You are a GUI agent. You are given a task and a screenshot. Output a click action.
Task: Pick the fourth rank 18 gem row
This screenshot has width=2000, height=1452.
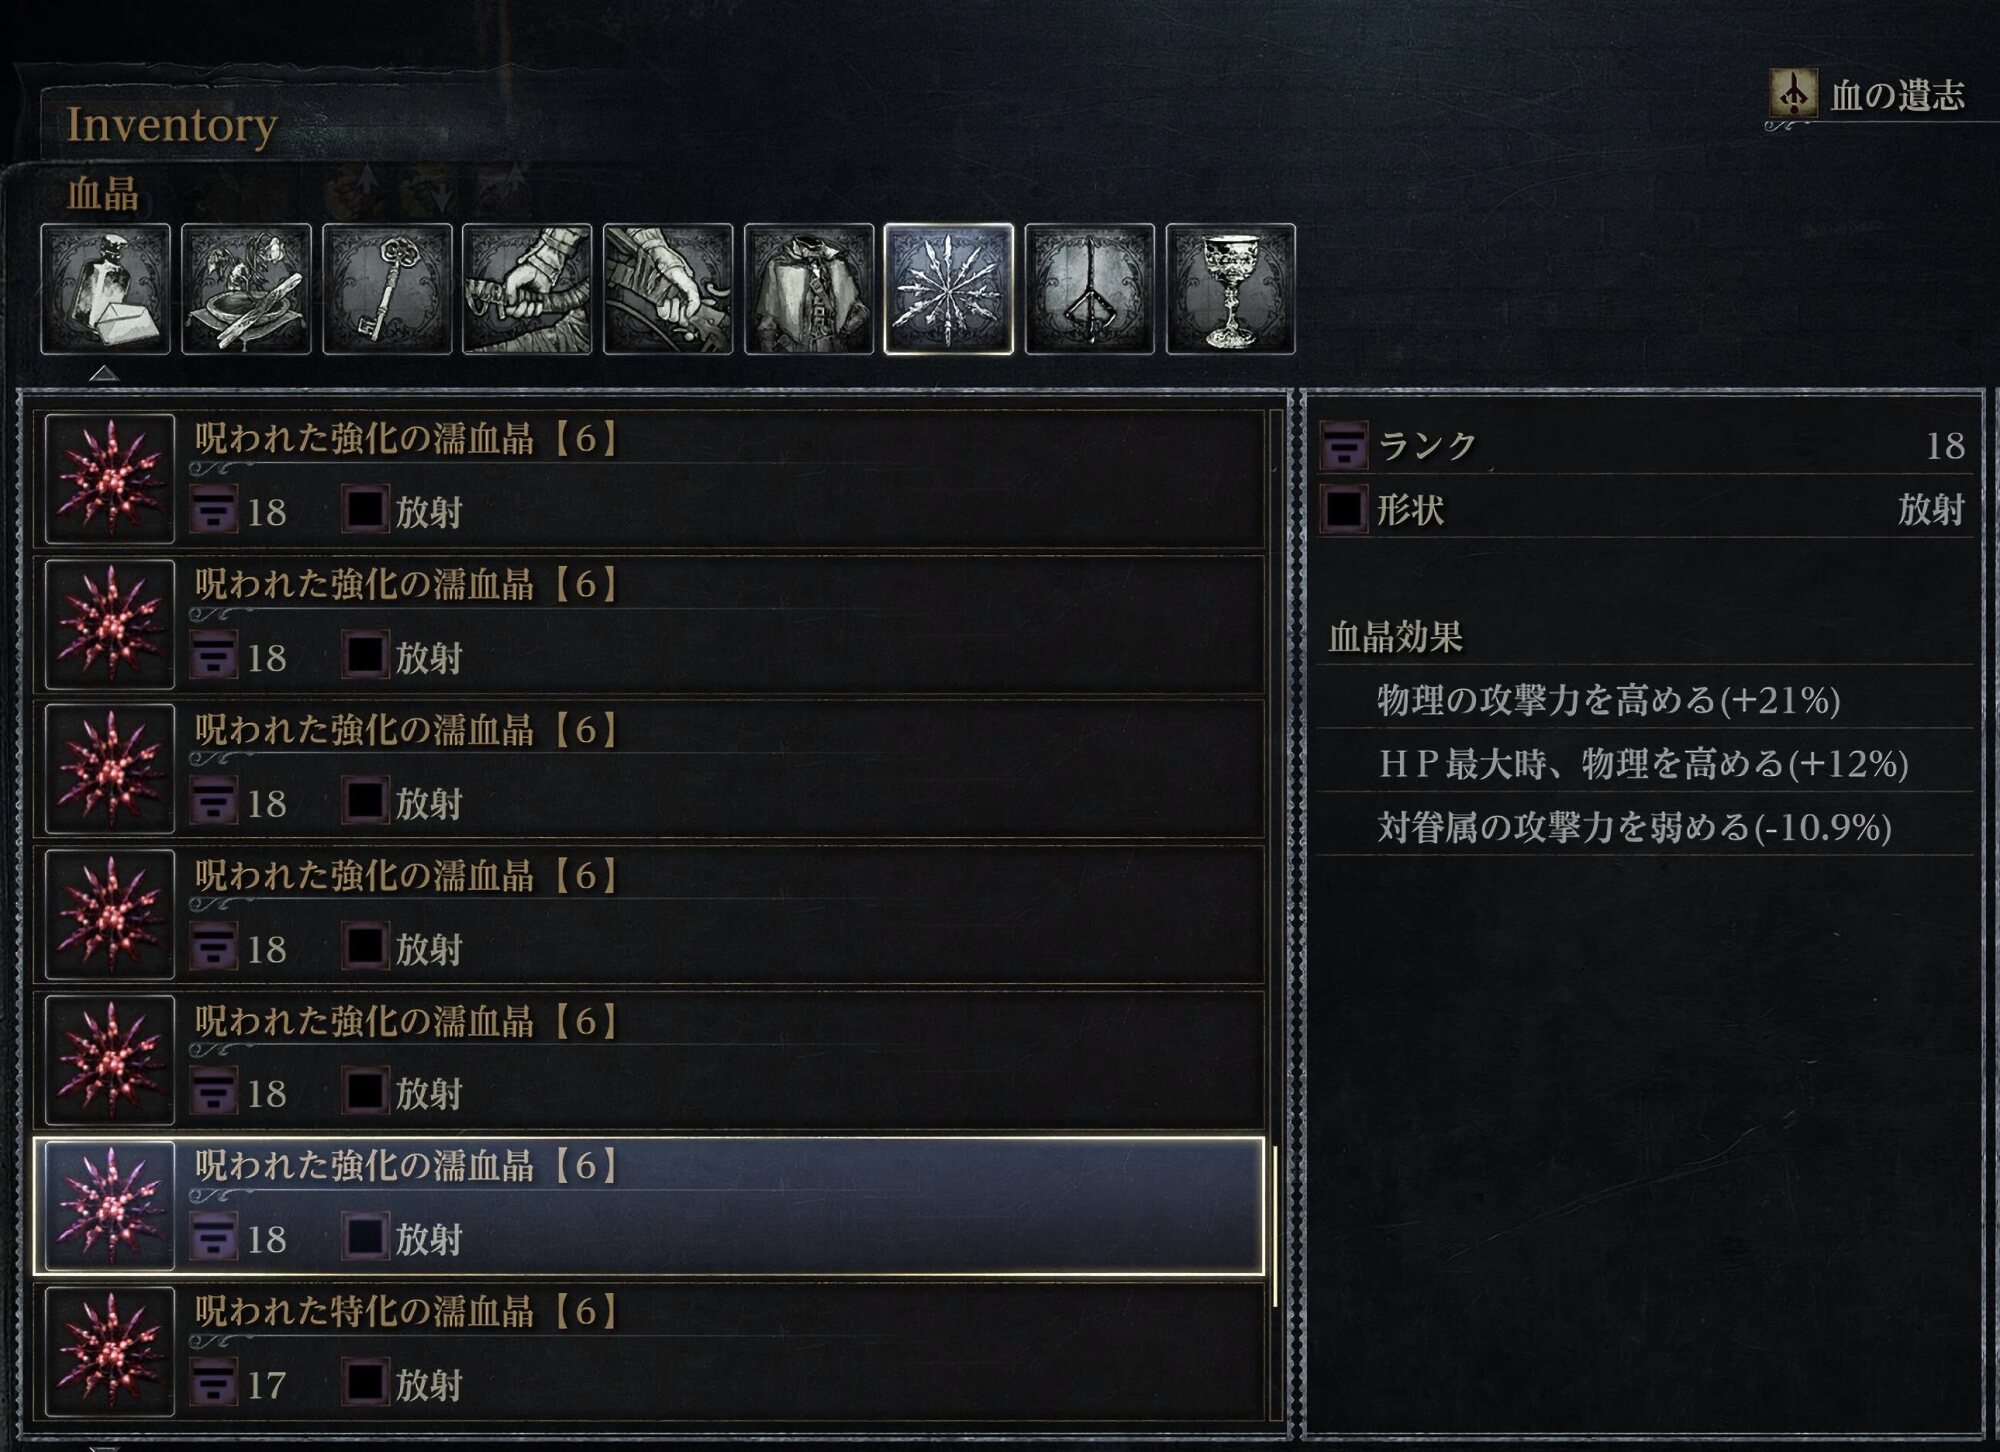point(650,915)
